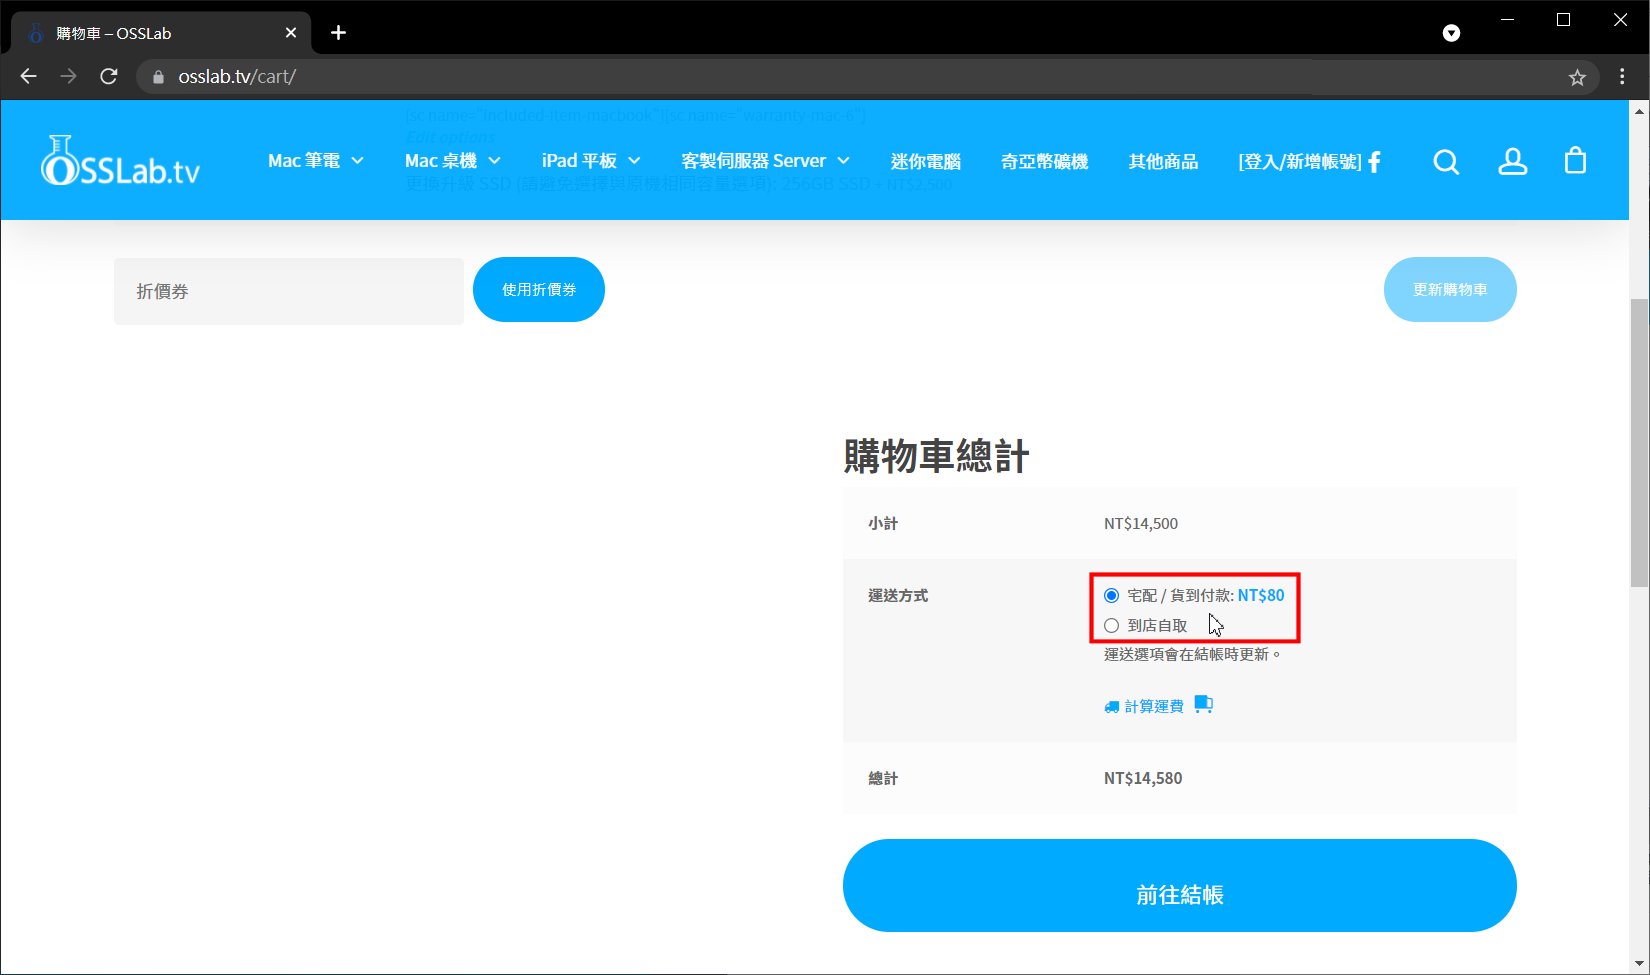Click the OSSLab.tv logo
This screenshot has height=975, width=1650.
pyautogui.click(x=120, y=161)
